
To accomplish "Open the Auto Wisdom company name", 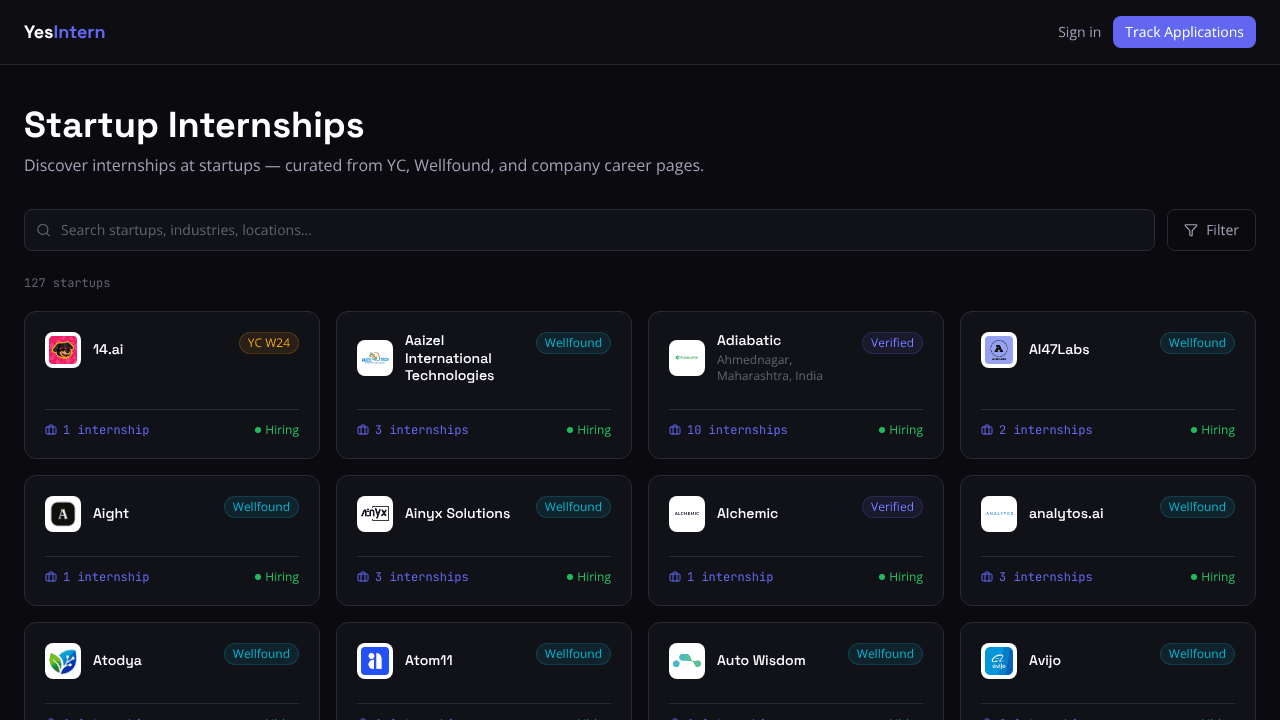I will point(761,661).
